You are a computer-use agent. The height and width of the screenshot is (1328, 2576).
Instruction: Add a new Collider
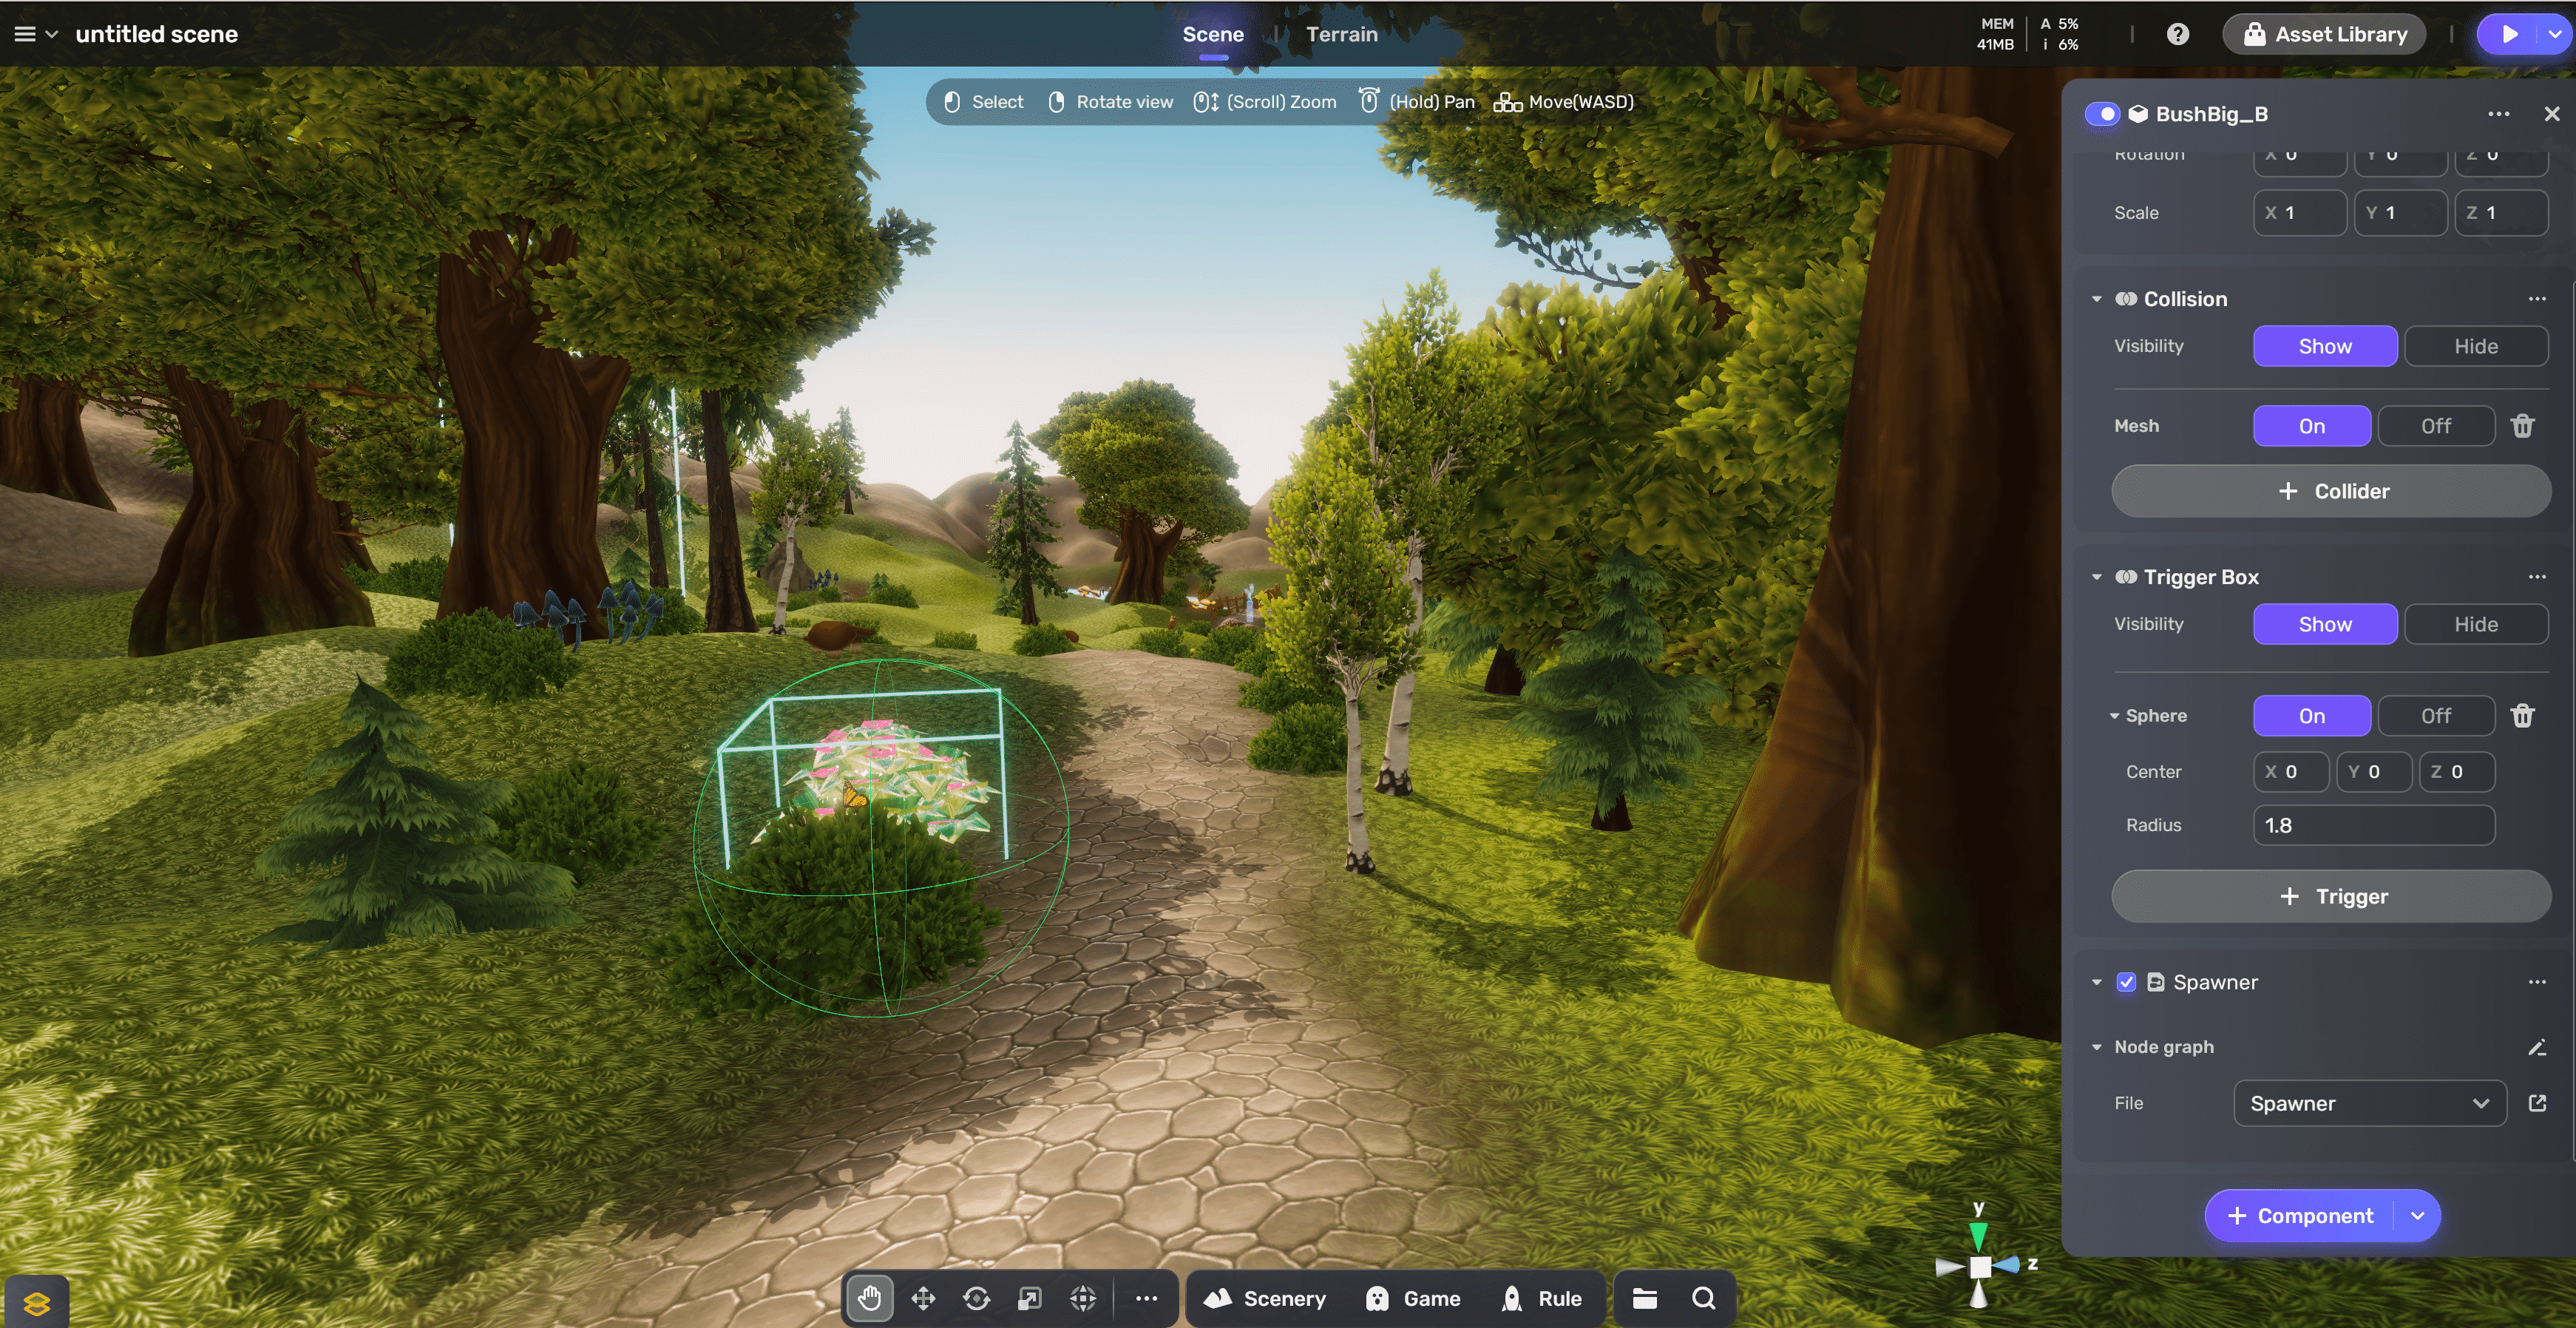(x=2331, y=491)
